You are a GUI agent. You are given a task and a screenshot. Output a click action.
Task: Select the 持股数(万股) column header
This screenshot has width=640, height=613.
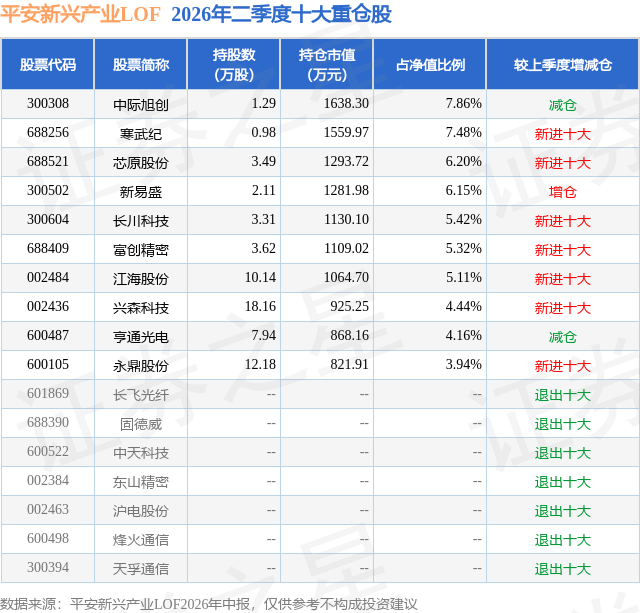(234, 64)
